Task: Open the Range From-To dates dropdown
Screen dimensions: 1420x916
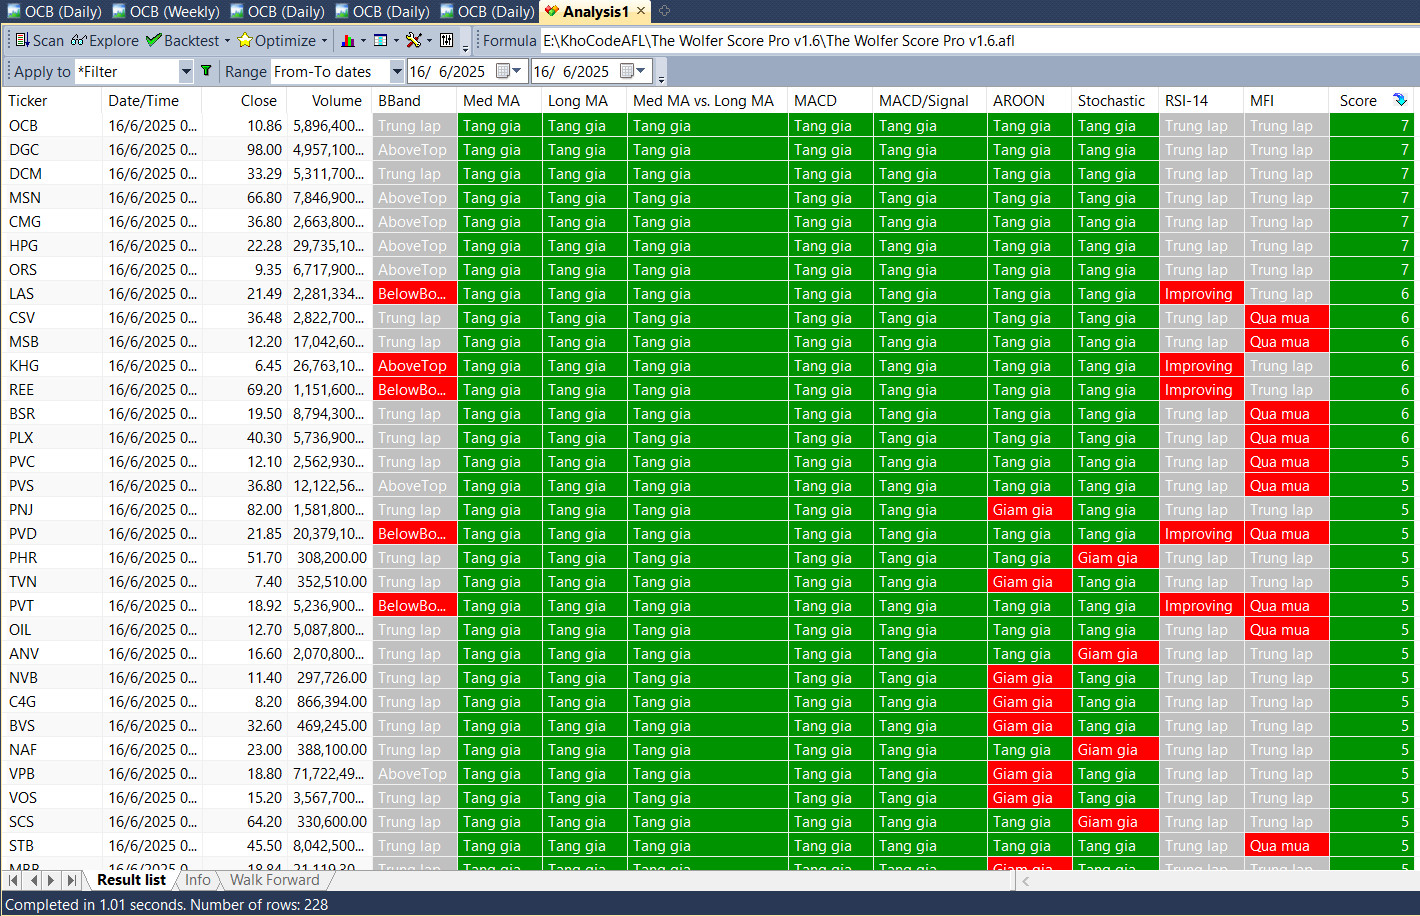Action: [x=397, y=72]
